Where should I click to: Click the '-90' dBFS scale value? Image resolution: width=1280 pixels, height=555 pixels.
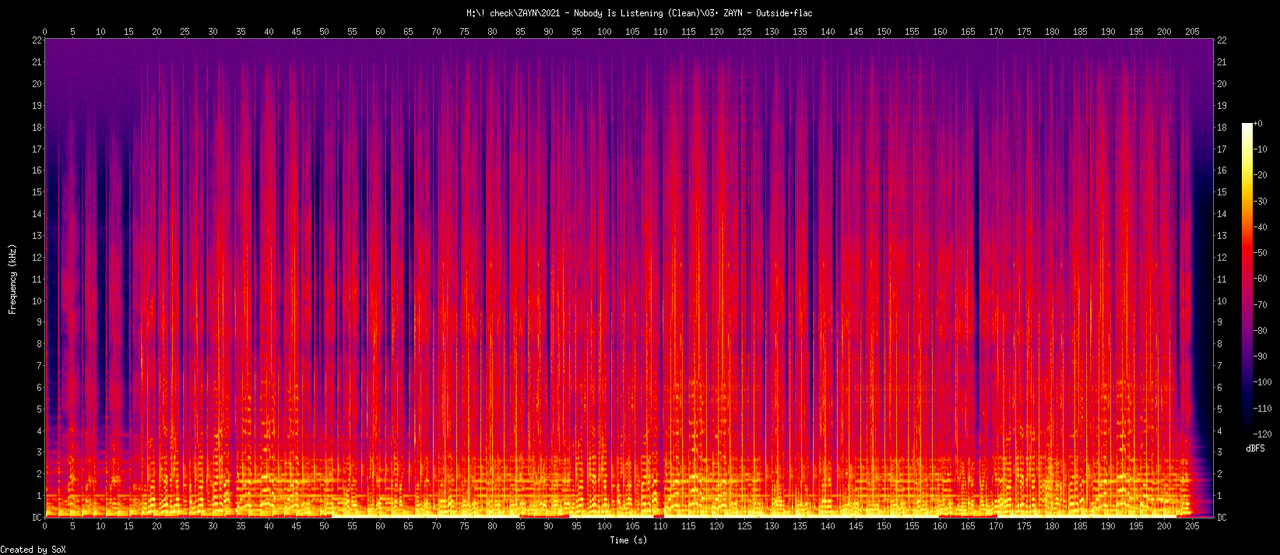pyautogui.click(x=1263, y=357)
